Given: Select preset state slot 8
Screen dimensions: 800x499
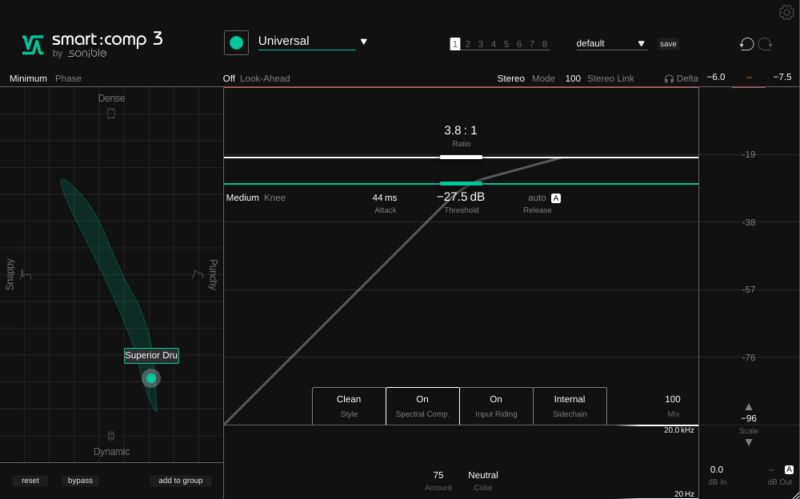Looking at the screenshot, I should tap(545, 44).
